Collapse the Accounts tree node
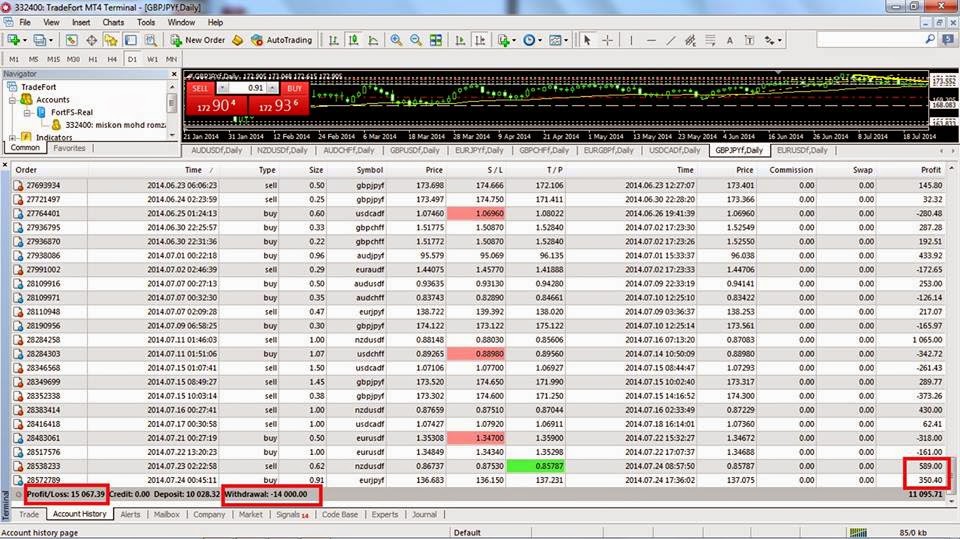Image resolution: width=960 pixels, height=539 pixels. (12, 100)
